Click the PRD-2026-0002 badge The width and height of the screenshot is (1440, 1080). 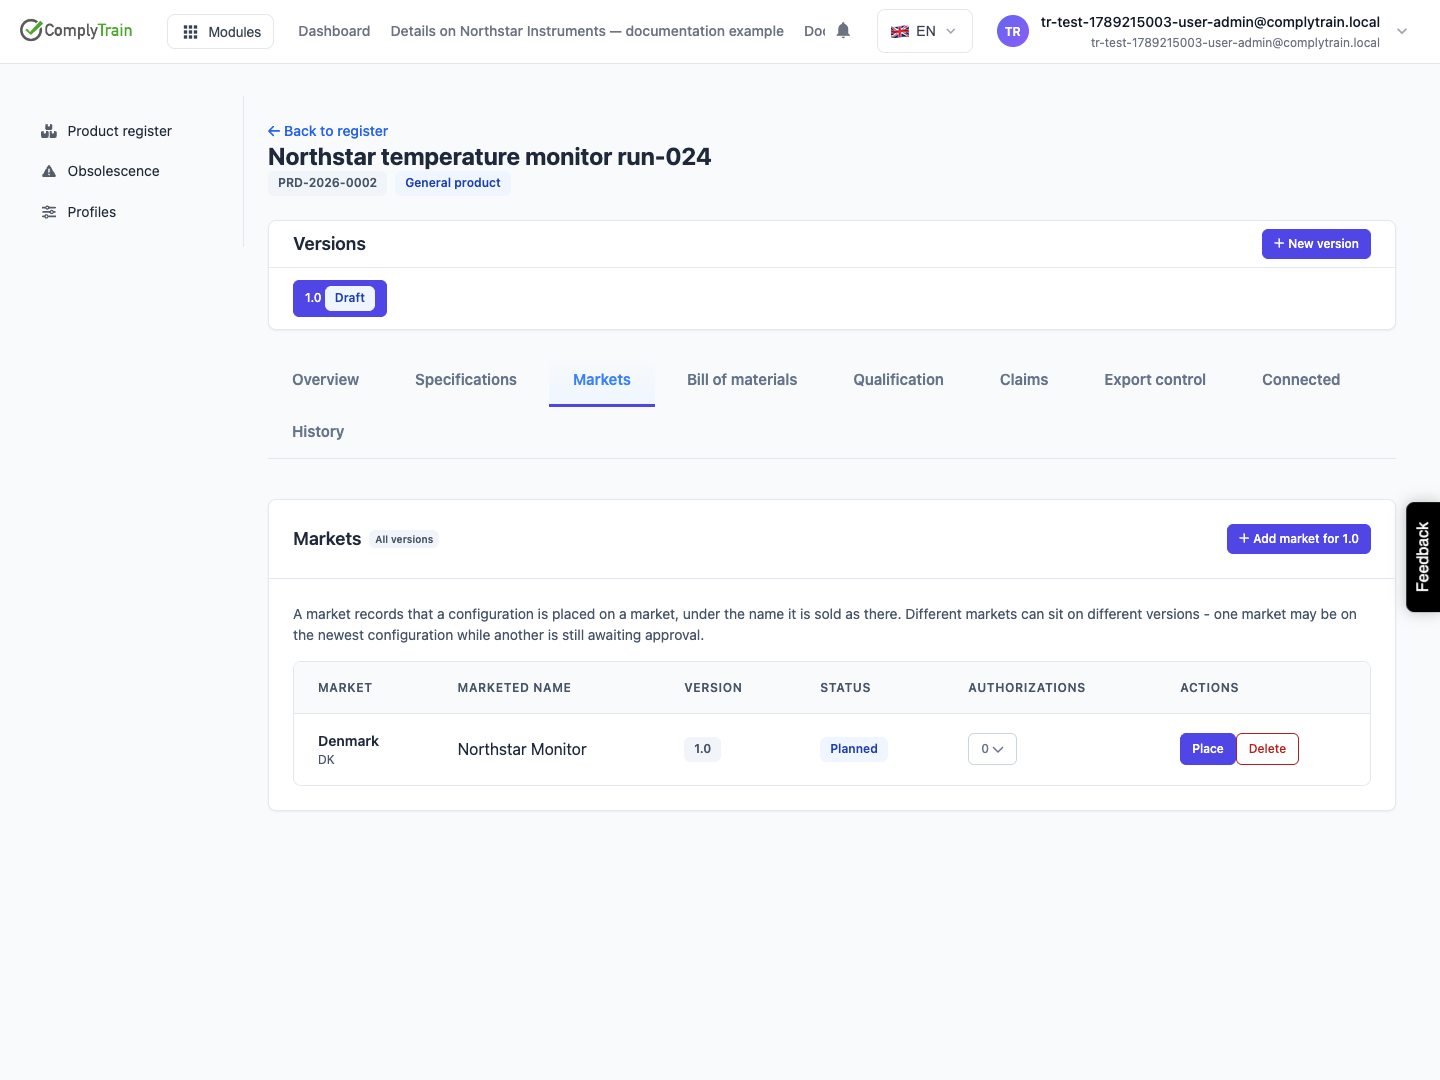327,183
